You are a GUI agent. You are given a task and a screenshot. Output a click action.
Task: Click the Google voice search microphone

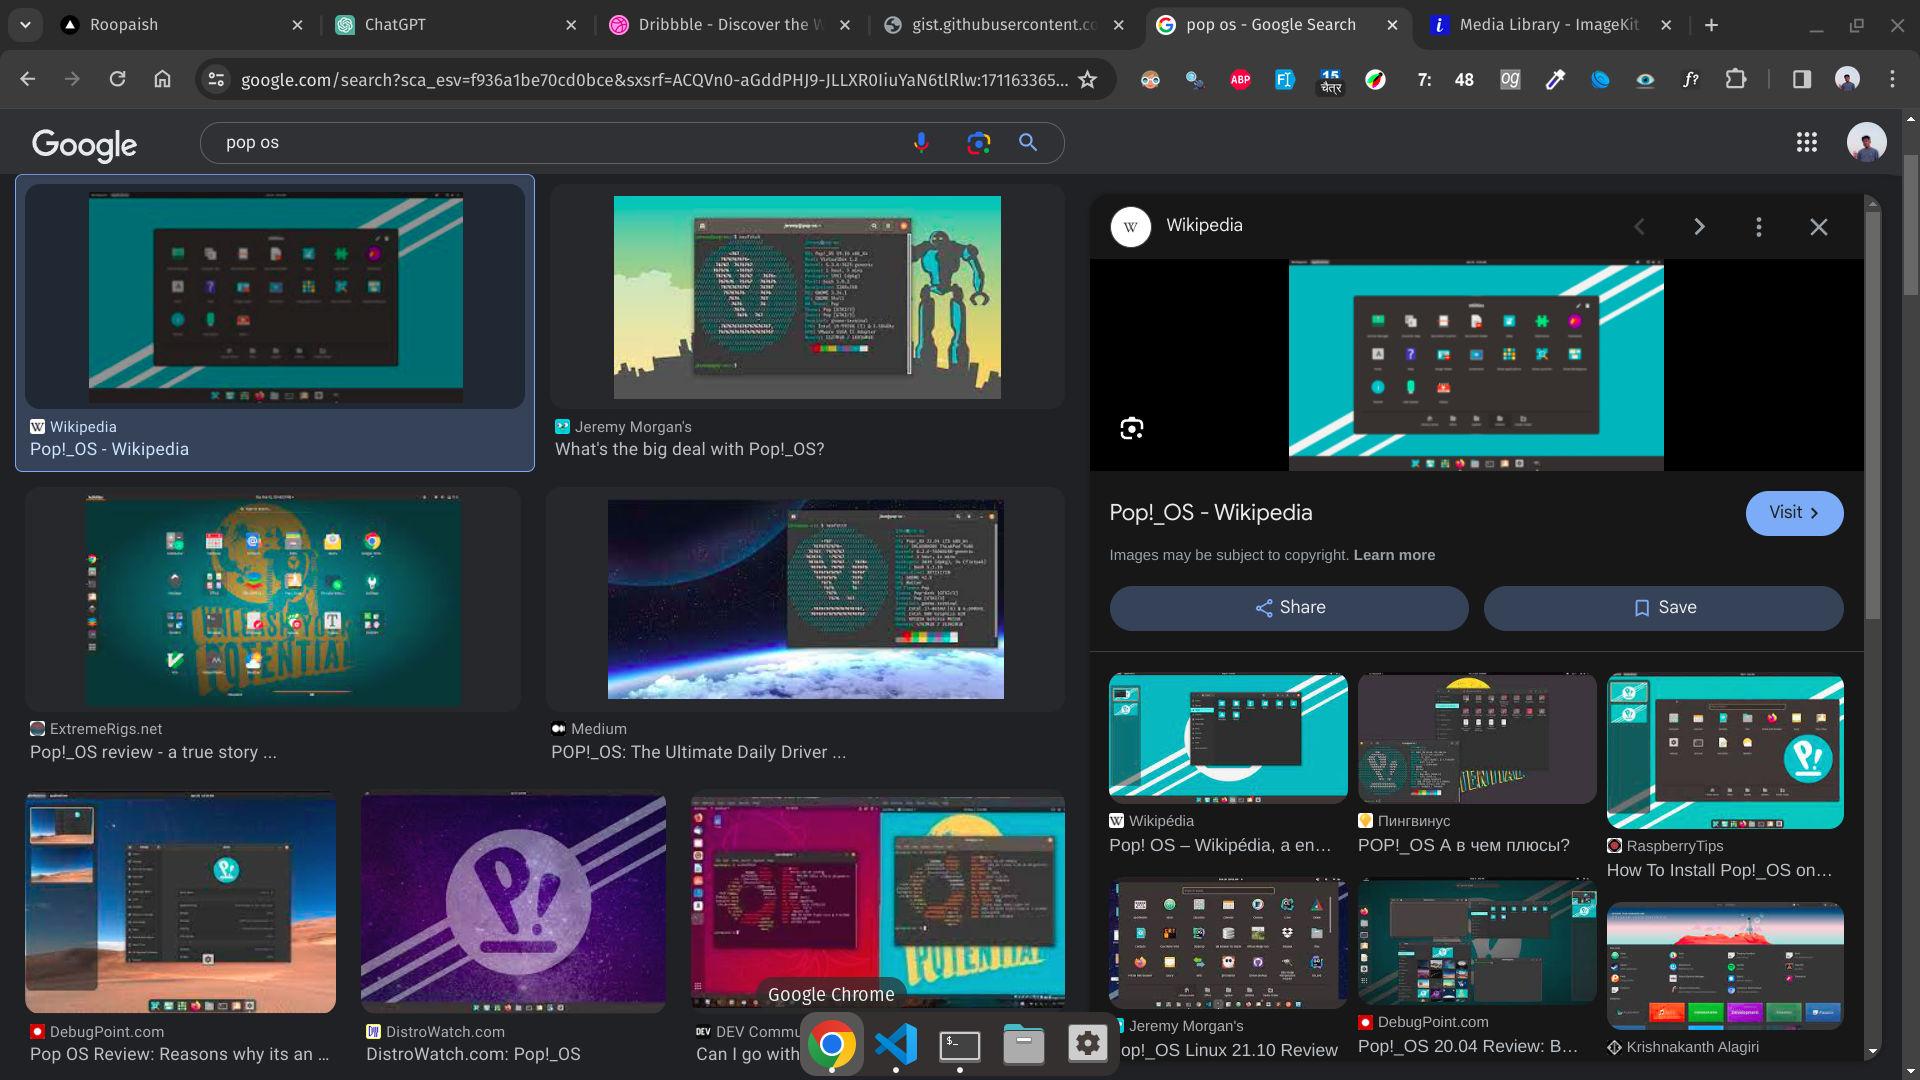pyautogui.click(x=920, y=142)
